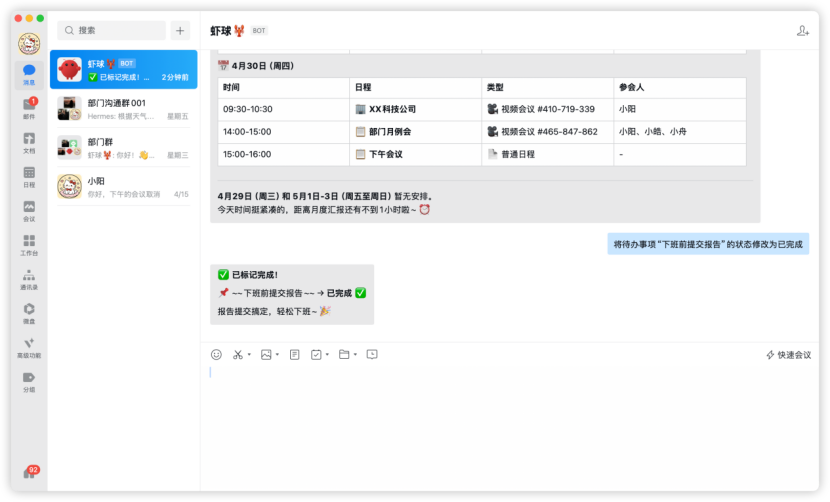Click the BOT tag in chat header

pos(259,31)
